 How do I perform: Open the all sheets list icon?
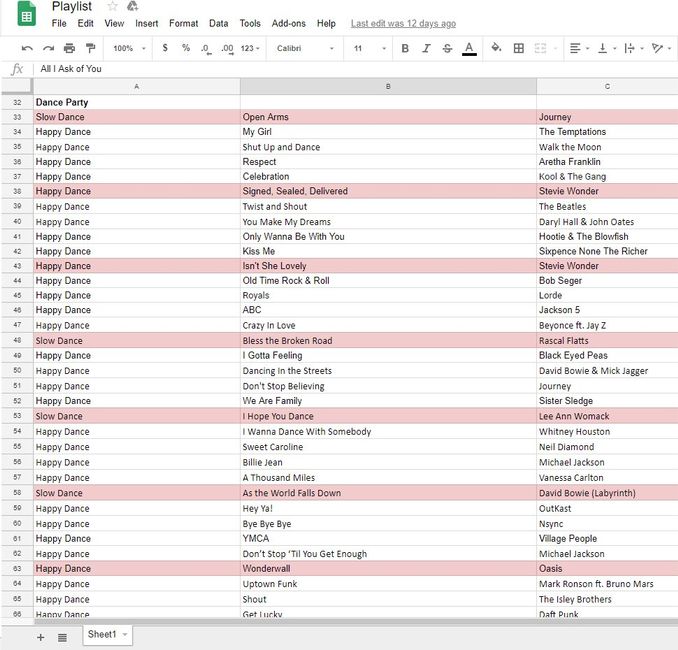coord(62,636)
